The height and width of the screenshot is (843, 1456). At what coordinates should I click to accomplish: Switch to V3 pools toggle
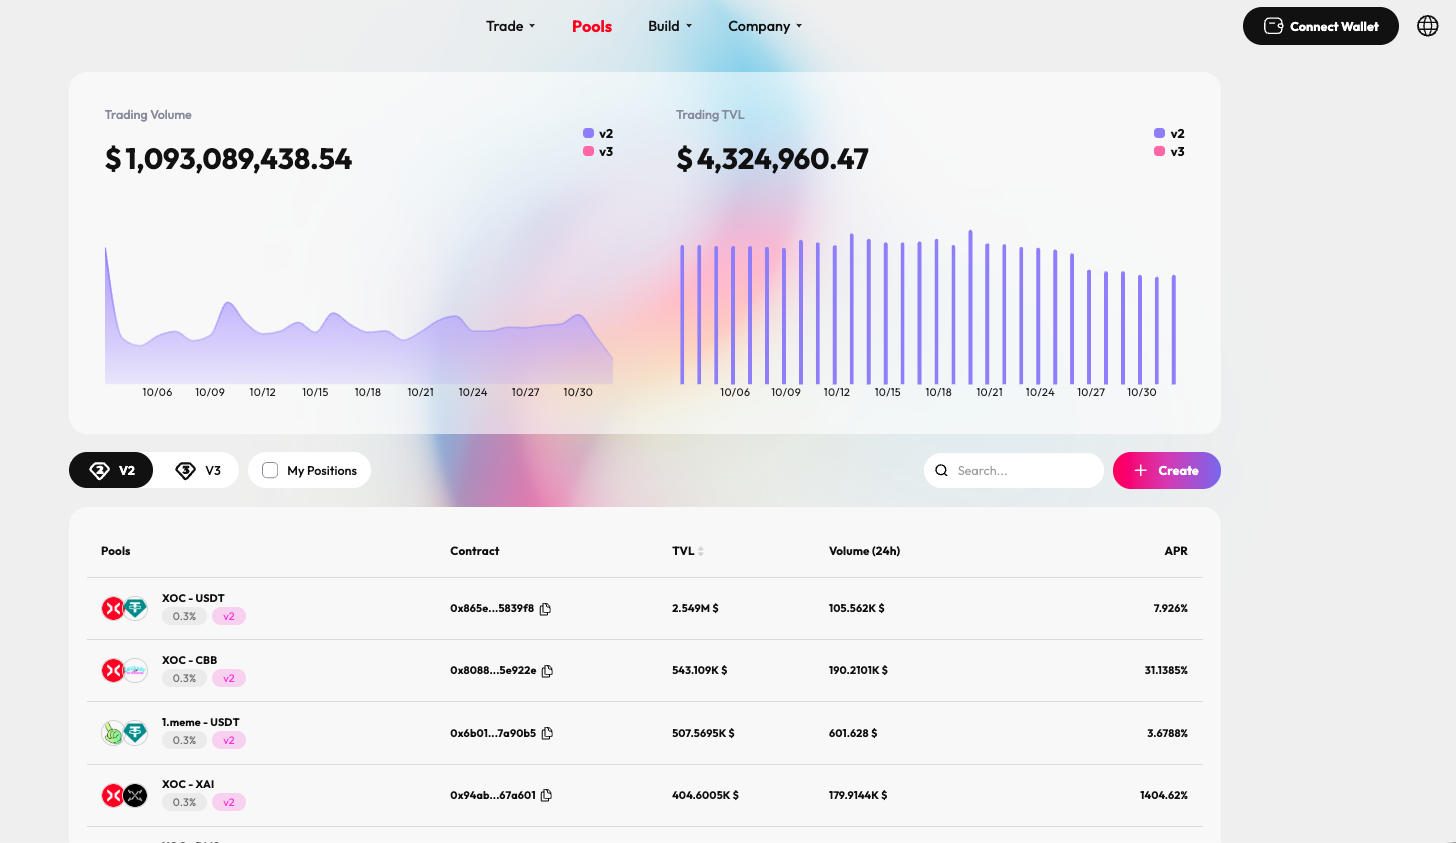point(198,470)
